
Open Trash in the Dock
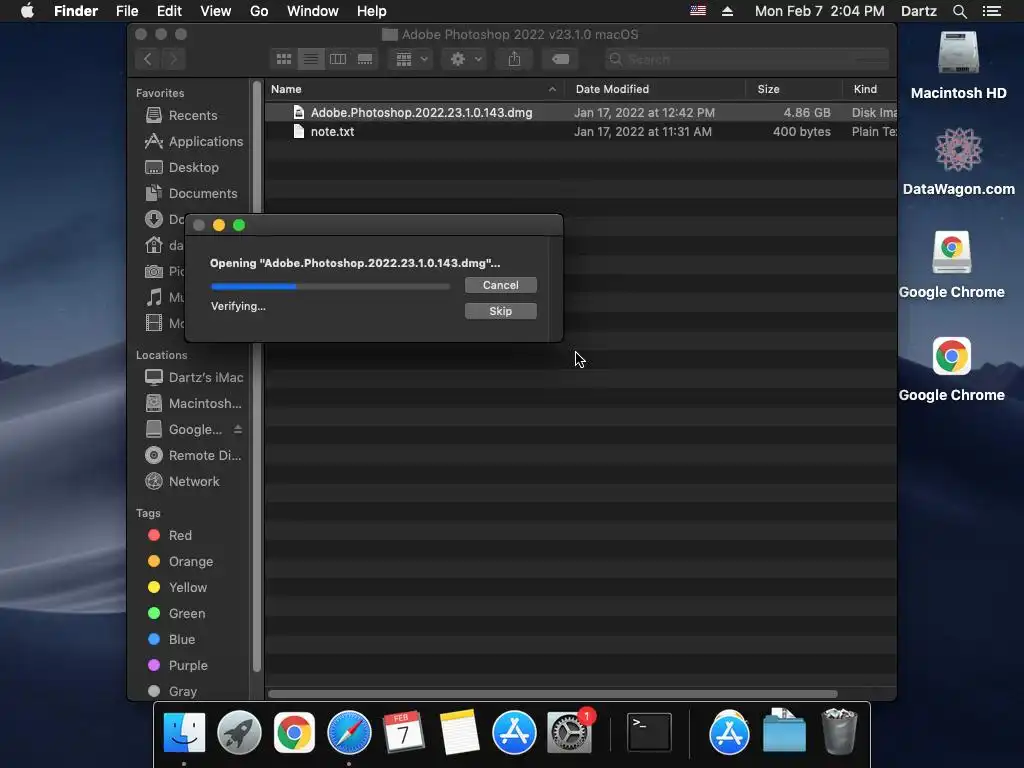click(x=839, y=731)
